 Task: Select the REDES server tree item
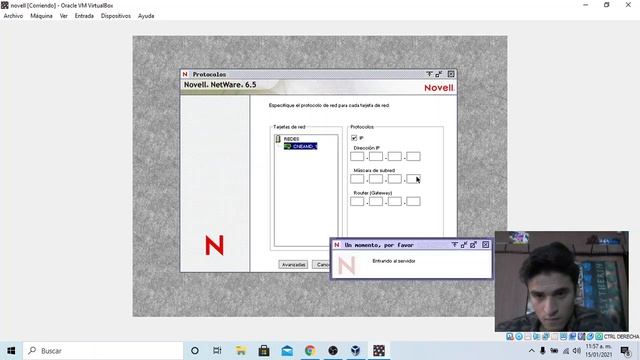click(x=291, y=139)
